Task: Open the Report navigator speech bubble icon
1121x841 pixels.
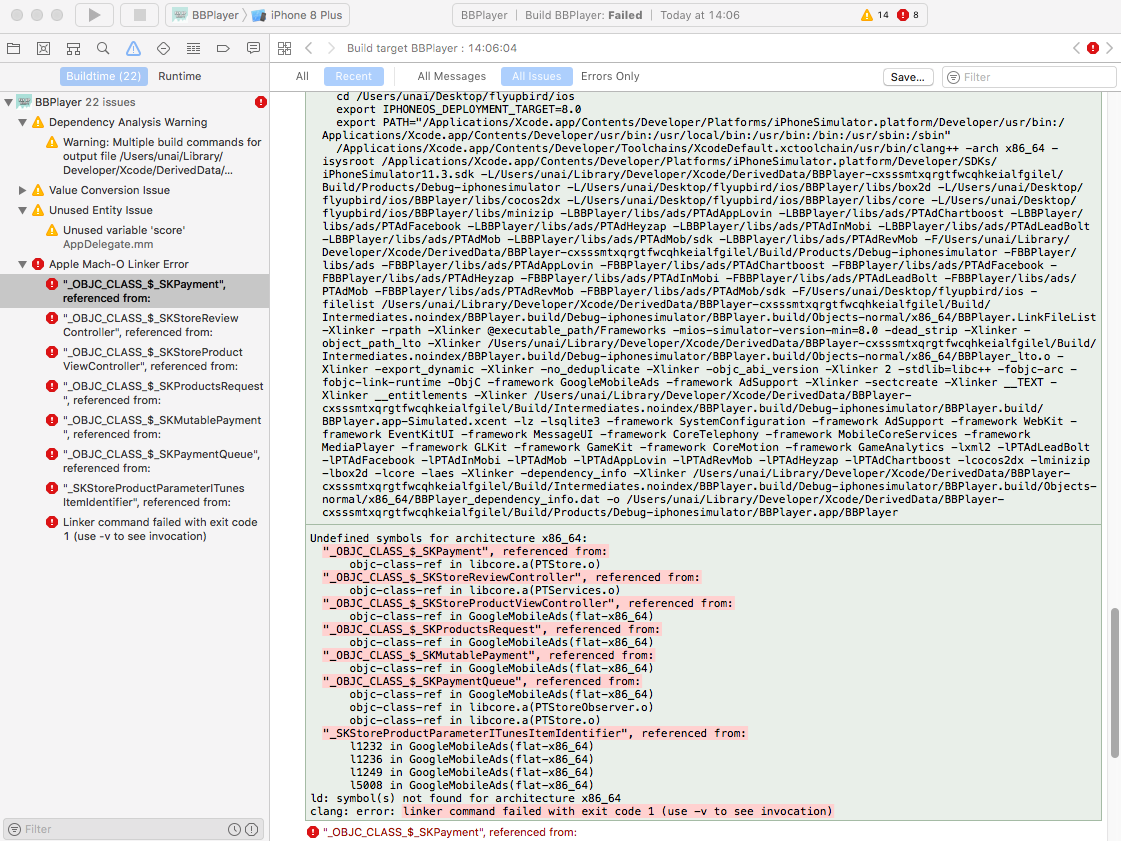Action: click(x=253, y=49)
